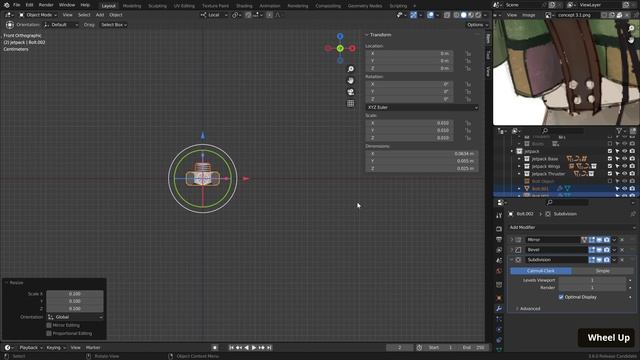The width and height of the screenshot is (640, 360).
Task: Toggle X-ray display icon
Action: coord(447,15)
